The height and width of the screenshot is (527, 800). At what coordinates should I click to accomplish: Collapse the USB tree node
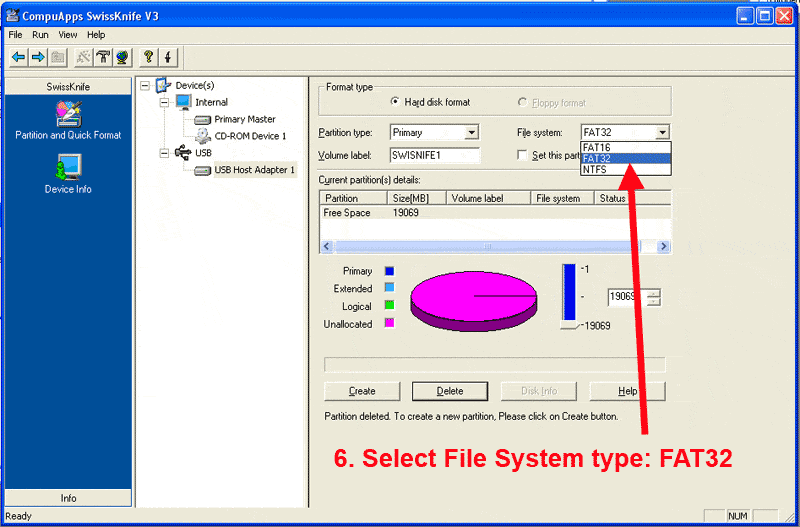[x=164, y=153]
